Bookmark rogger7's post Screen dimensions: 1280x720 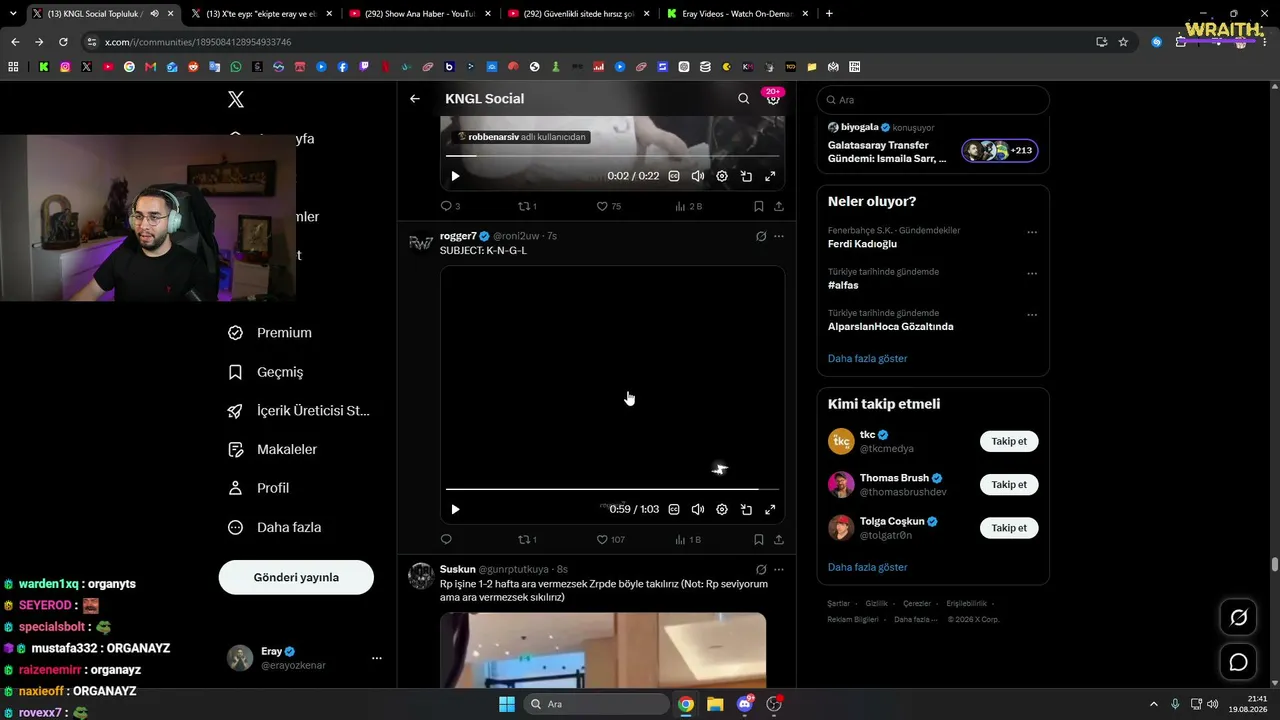click(759, 539)
